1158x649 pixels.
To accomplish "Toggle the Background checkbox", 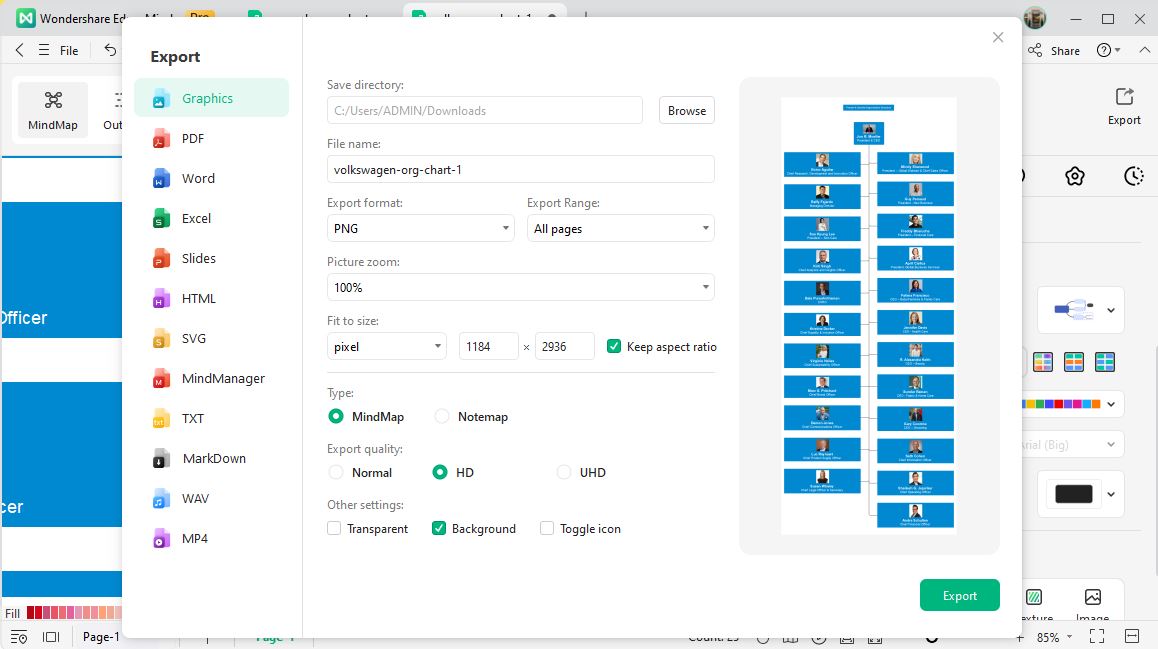I will click(439, 529).
